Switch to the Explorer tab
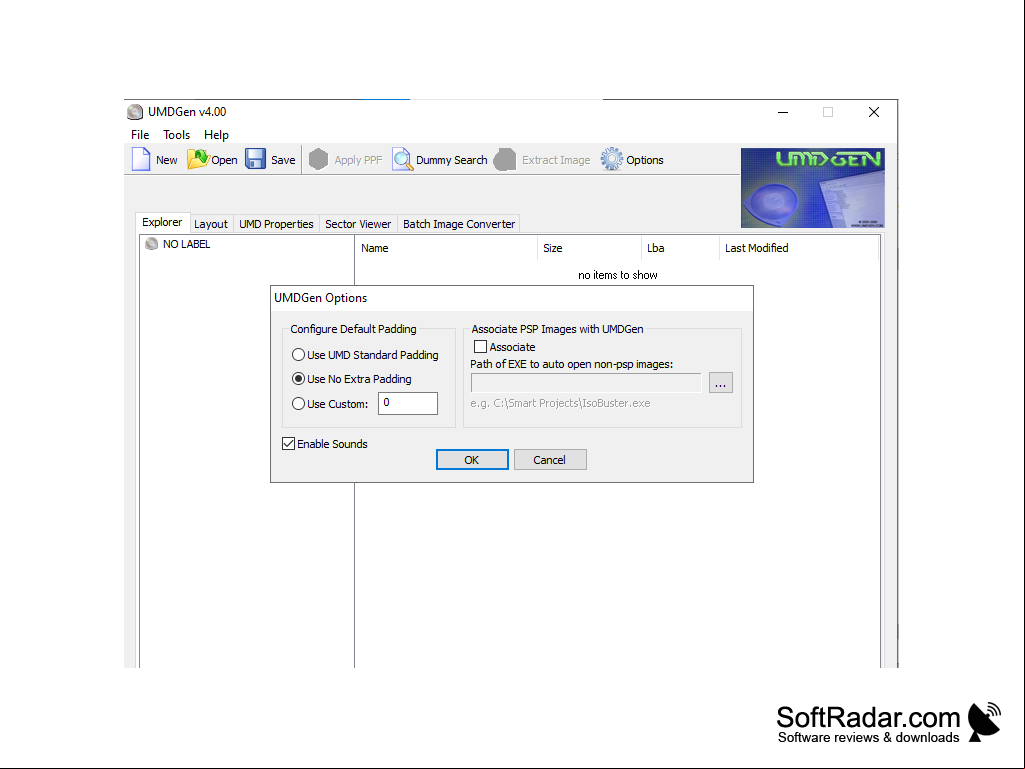This screenshot has height=769, width=1025. point(162,222)
